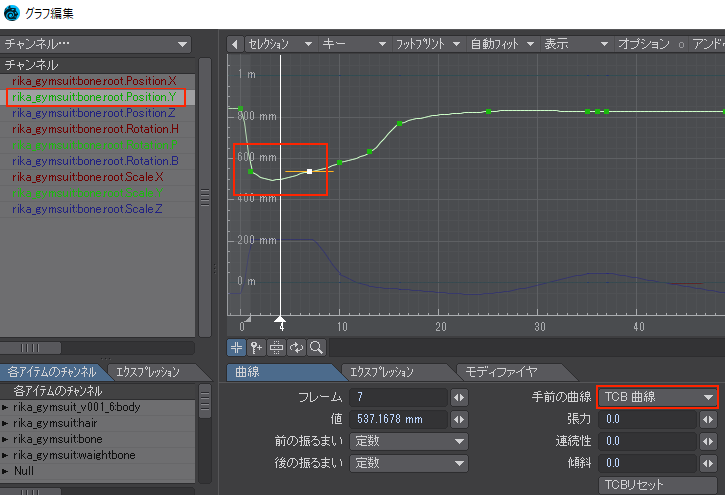Click the 張力 value field
725x495 pixels.
pos(647,419)
